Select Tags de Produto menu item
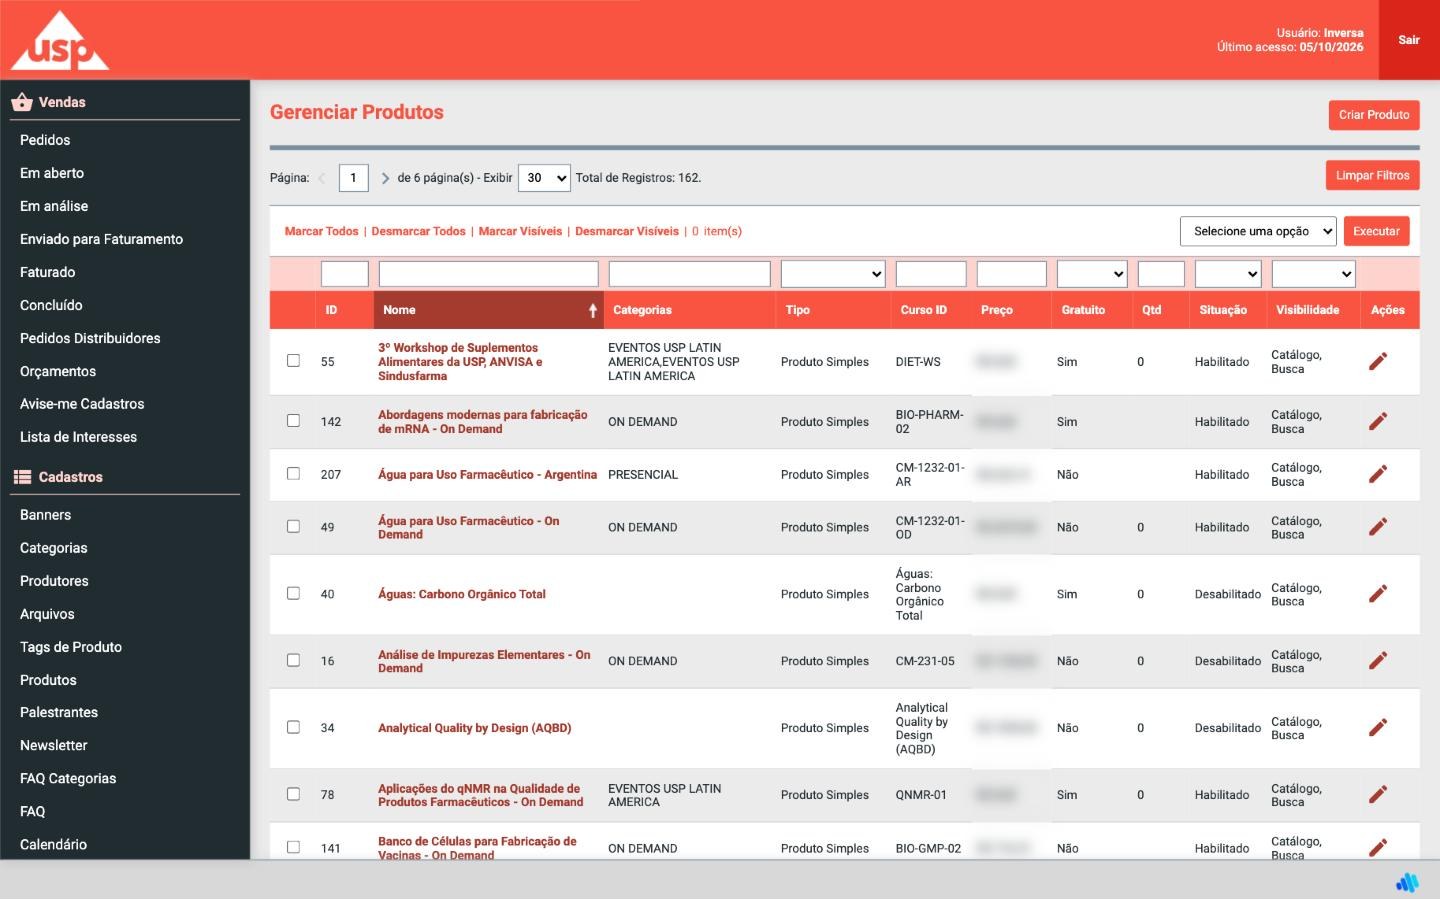The image size is (1440, 900). pyautogui.click(x=71, y=647)
